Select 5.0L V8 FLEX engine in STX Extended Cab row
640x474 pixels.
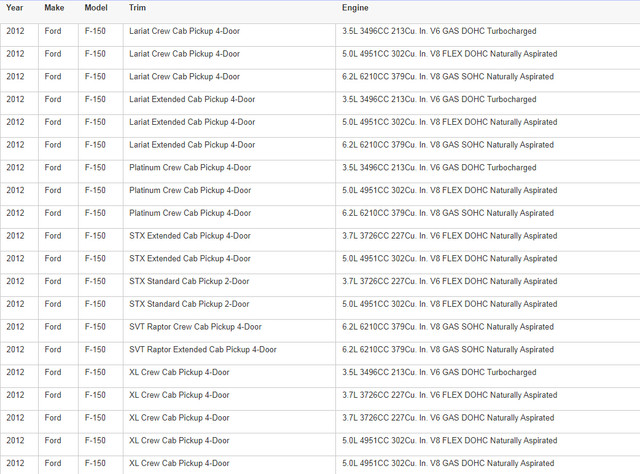click(449, 258)
